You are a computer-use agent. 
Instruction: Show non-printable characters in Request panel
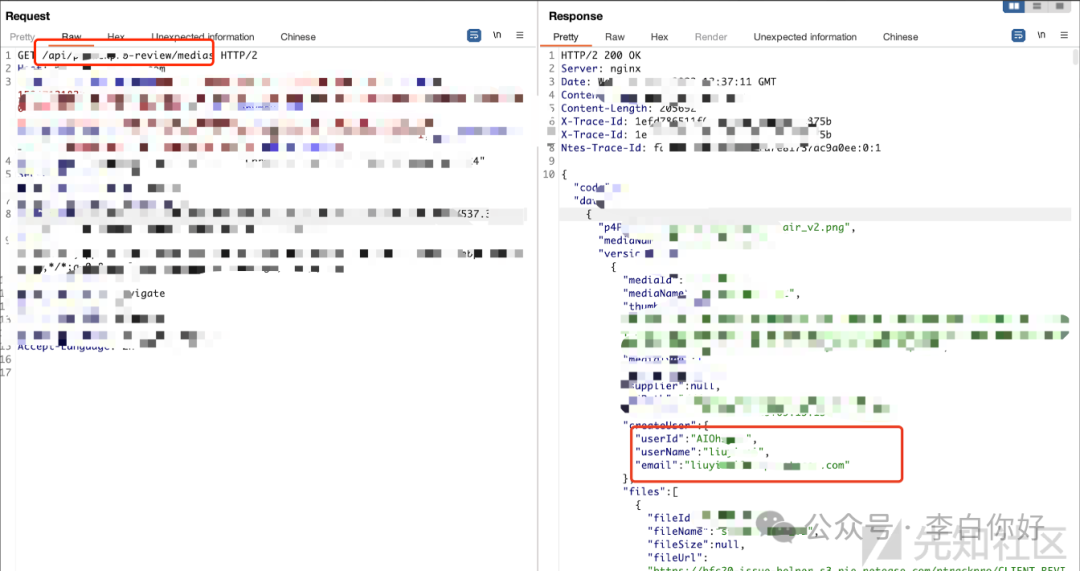pos(497,35)
